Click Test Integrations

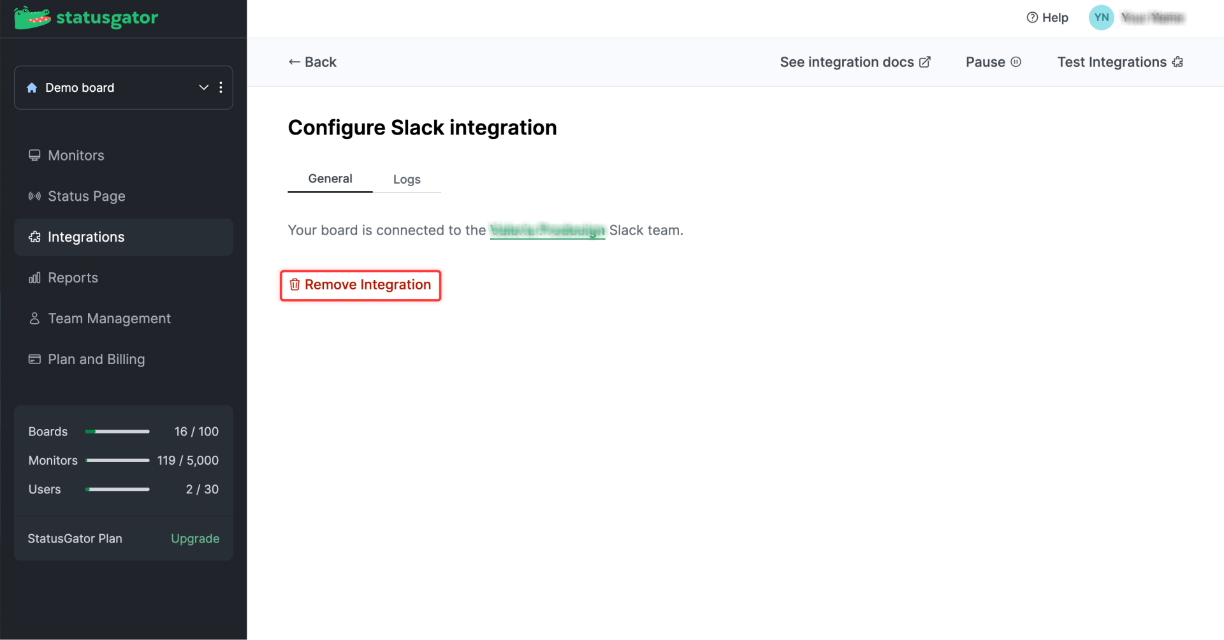[x=1120, y=62]
